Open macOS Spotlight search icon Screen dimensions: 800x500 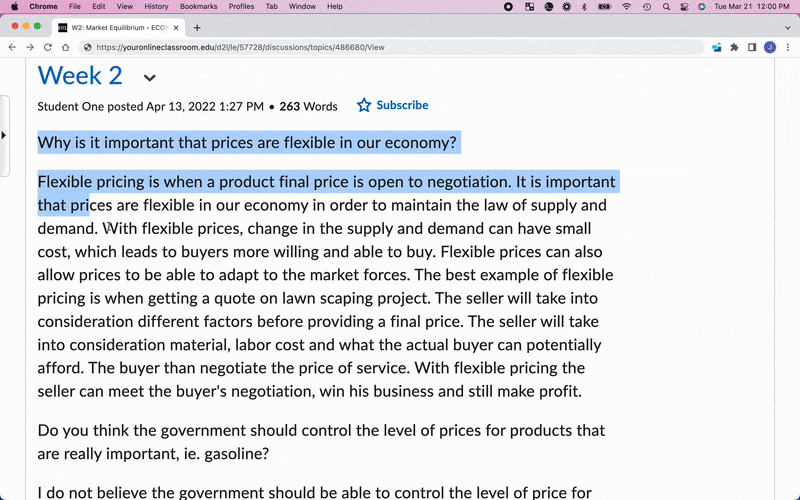[666, 7]
